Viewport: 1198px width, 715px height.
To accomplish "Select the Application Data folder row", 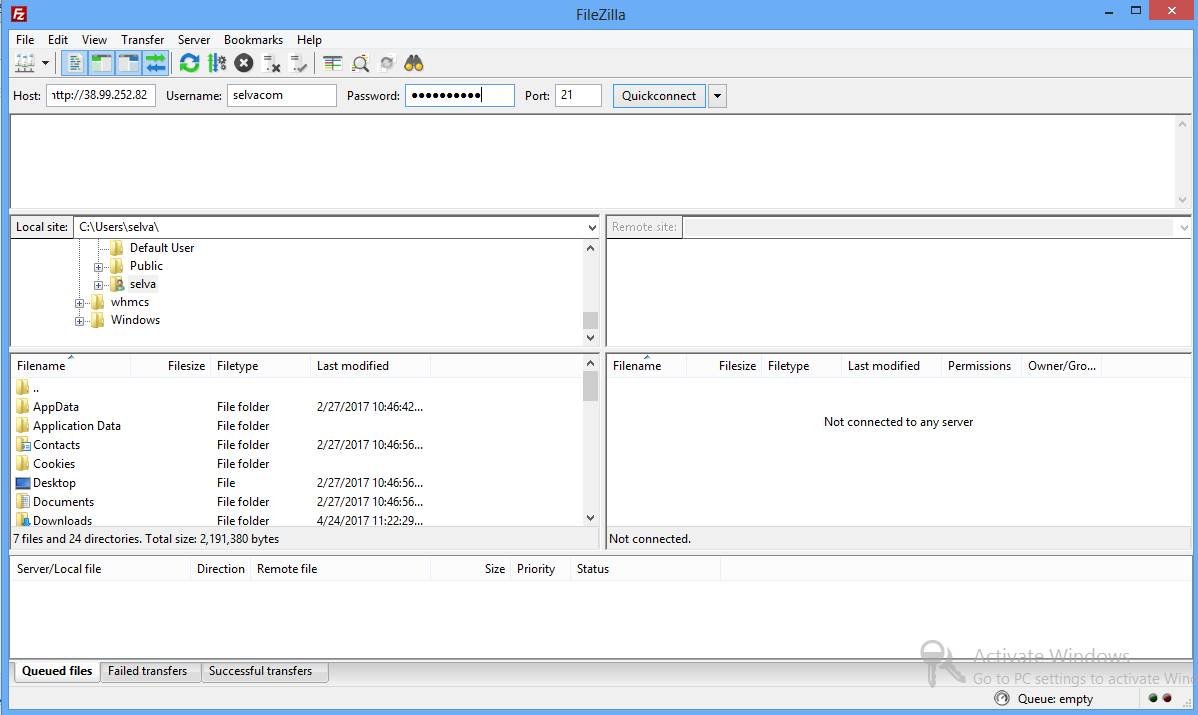I will click(x=296, y=426).
